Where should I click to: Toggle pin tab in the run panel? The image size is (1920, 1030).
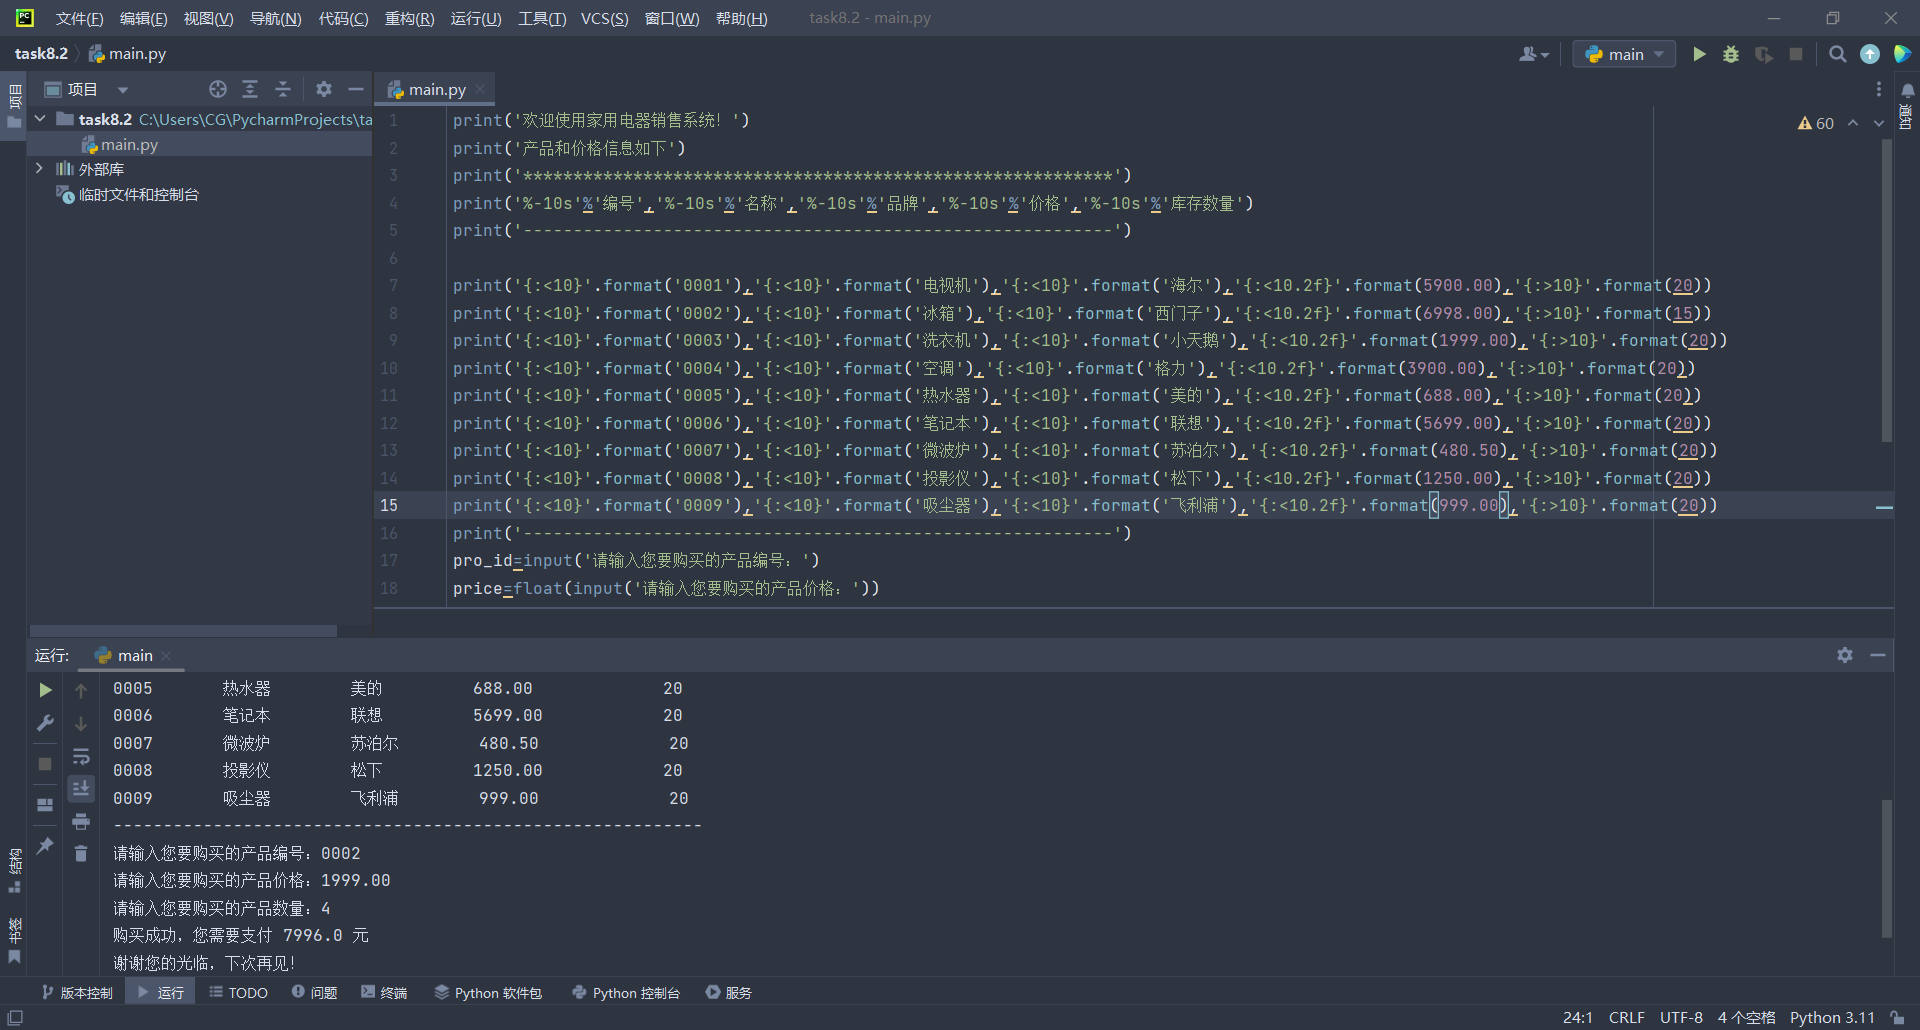(x=45, y=846)
